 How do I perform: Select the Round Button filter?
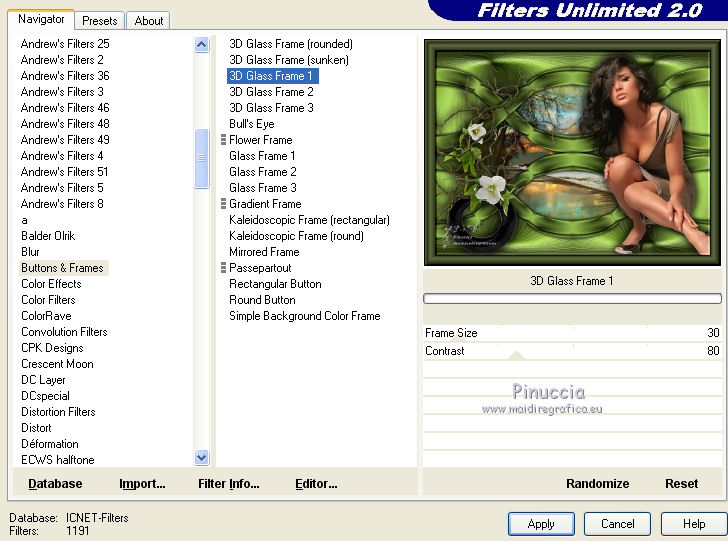262,300
